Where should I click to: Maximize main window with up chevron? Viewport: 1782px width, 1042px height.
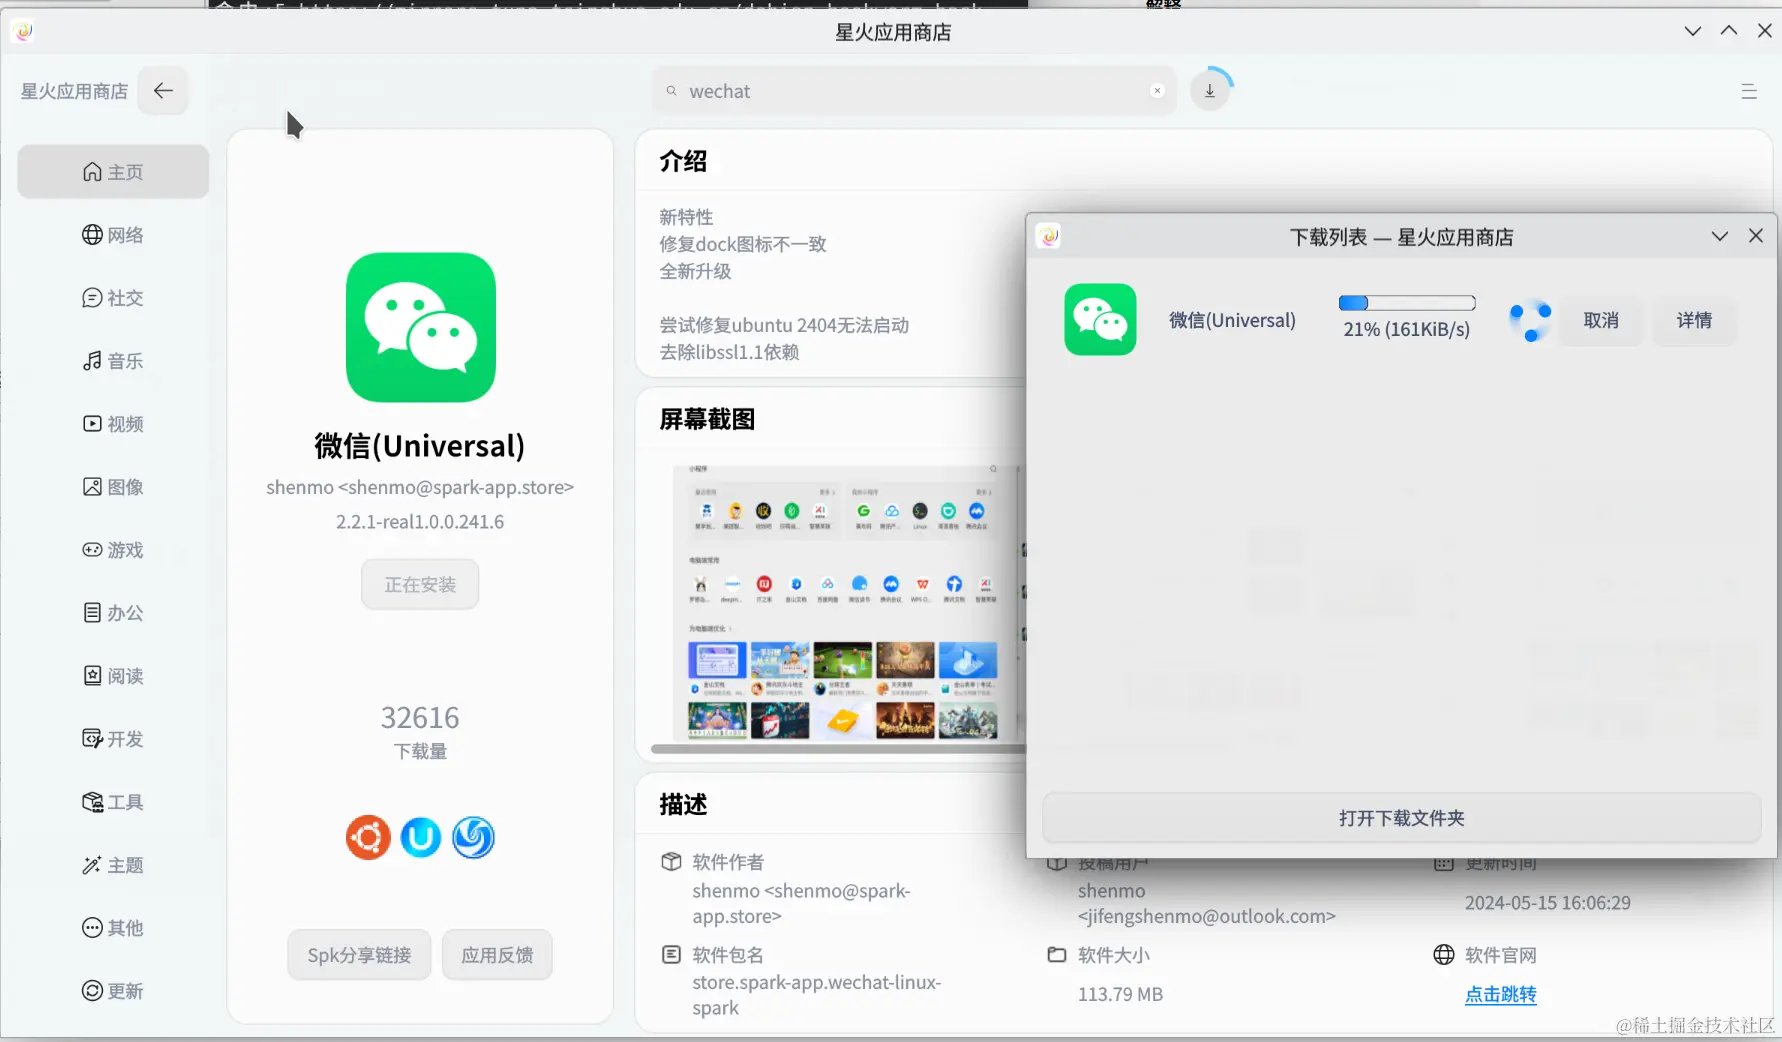pyautogui.click(x=1729, y=31)
